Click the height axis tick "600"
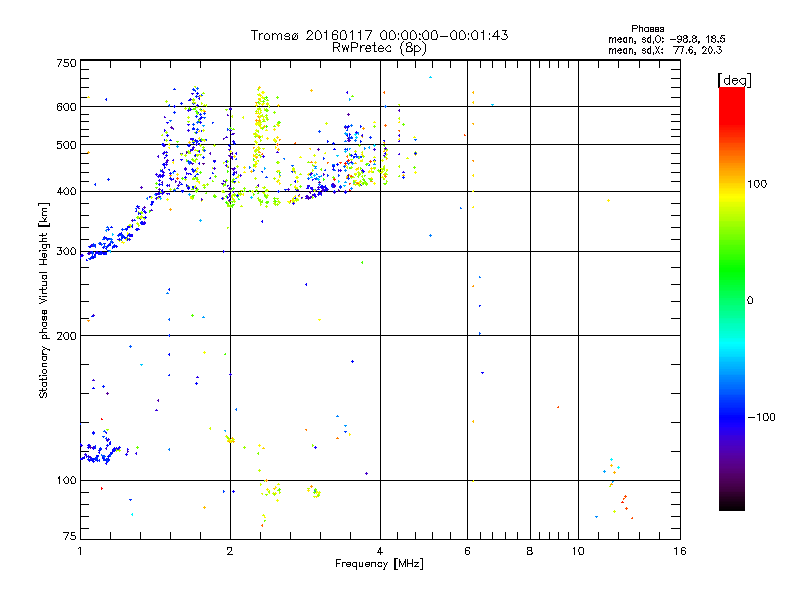The height and width of the screenshot is (600, 800). pyautogui.click(x=66, y=107)
